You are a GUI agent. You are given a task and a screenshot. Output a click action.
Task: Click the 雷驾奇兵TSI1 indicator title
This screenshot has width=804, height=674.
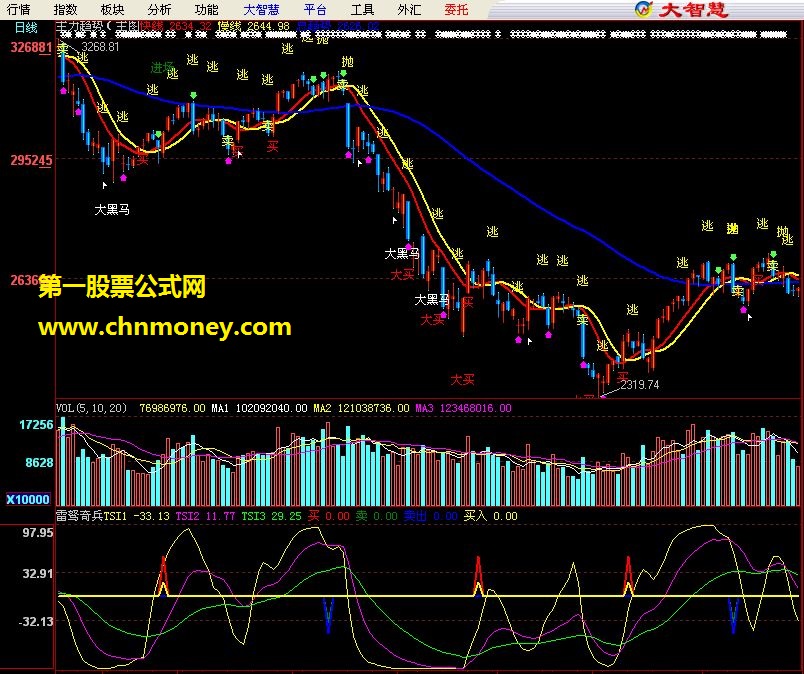[x=91, y=516]
